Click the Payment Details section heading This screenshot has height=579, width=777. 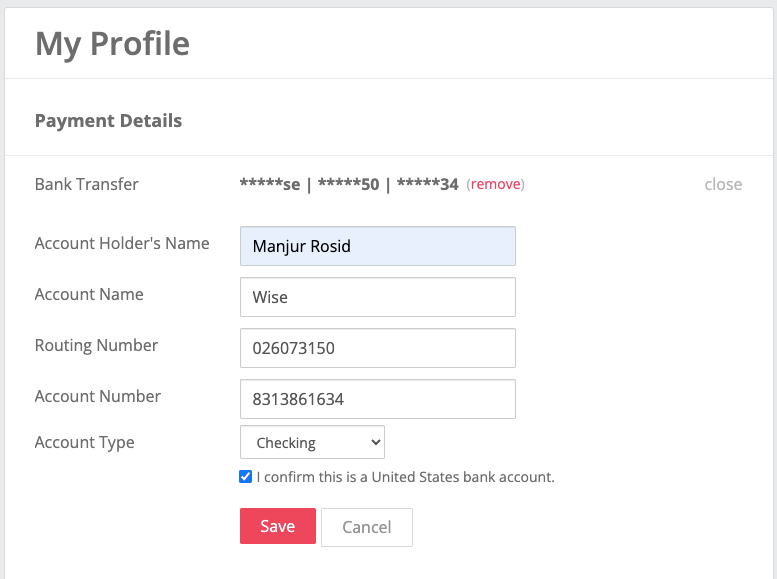(x=108, y=121)
